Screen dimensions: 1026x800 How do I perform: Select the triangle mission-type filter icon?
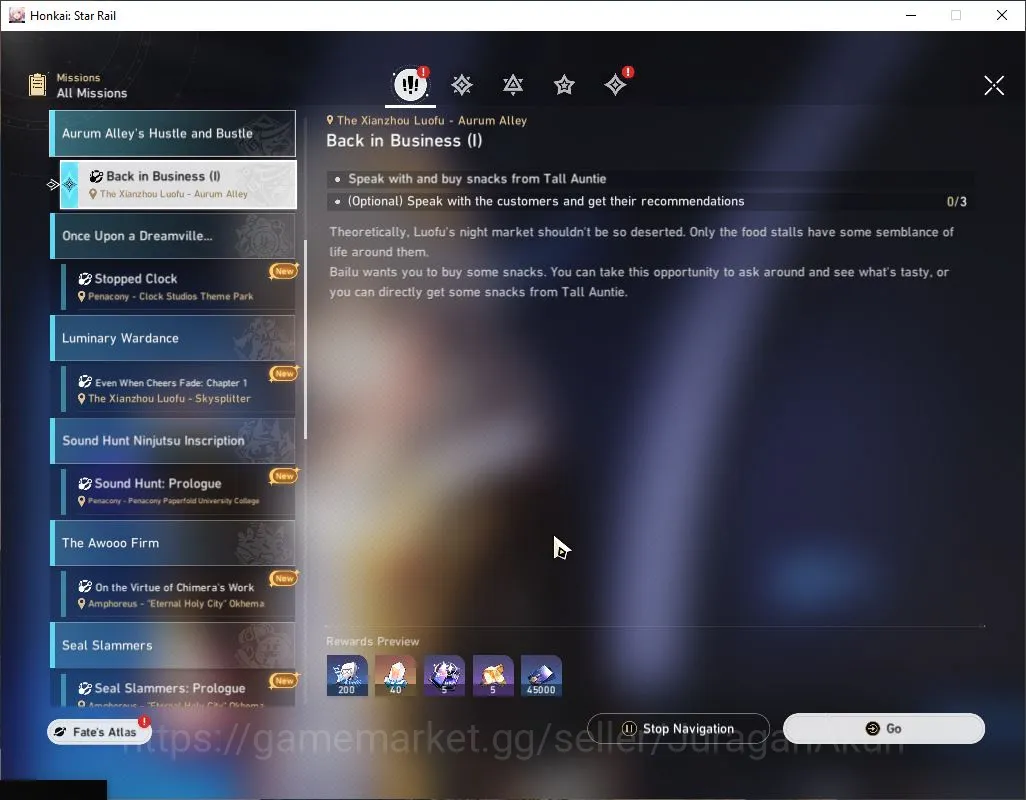click(x=513, y=84)
